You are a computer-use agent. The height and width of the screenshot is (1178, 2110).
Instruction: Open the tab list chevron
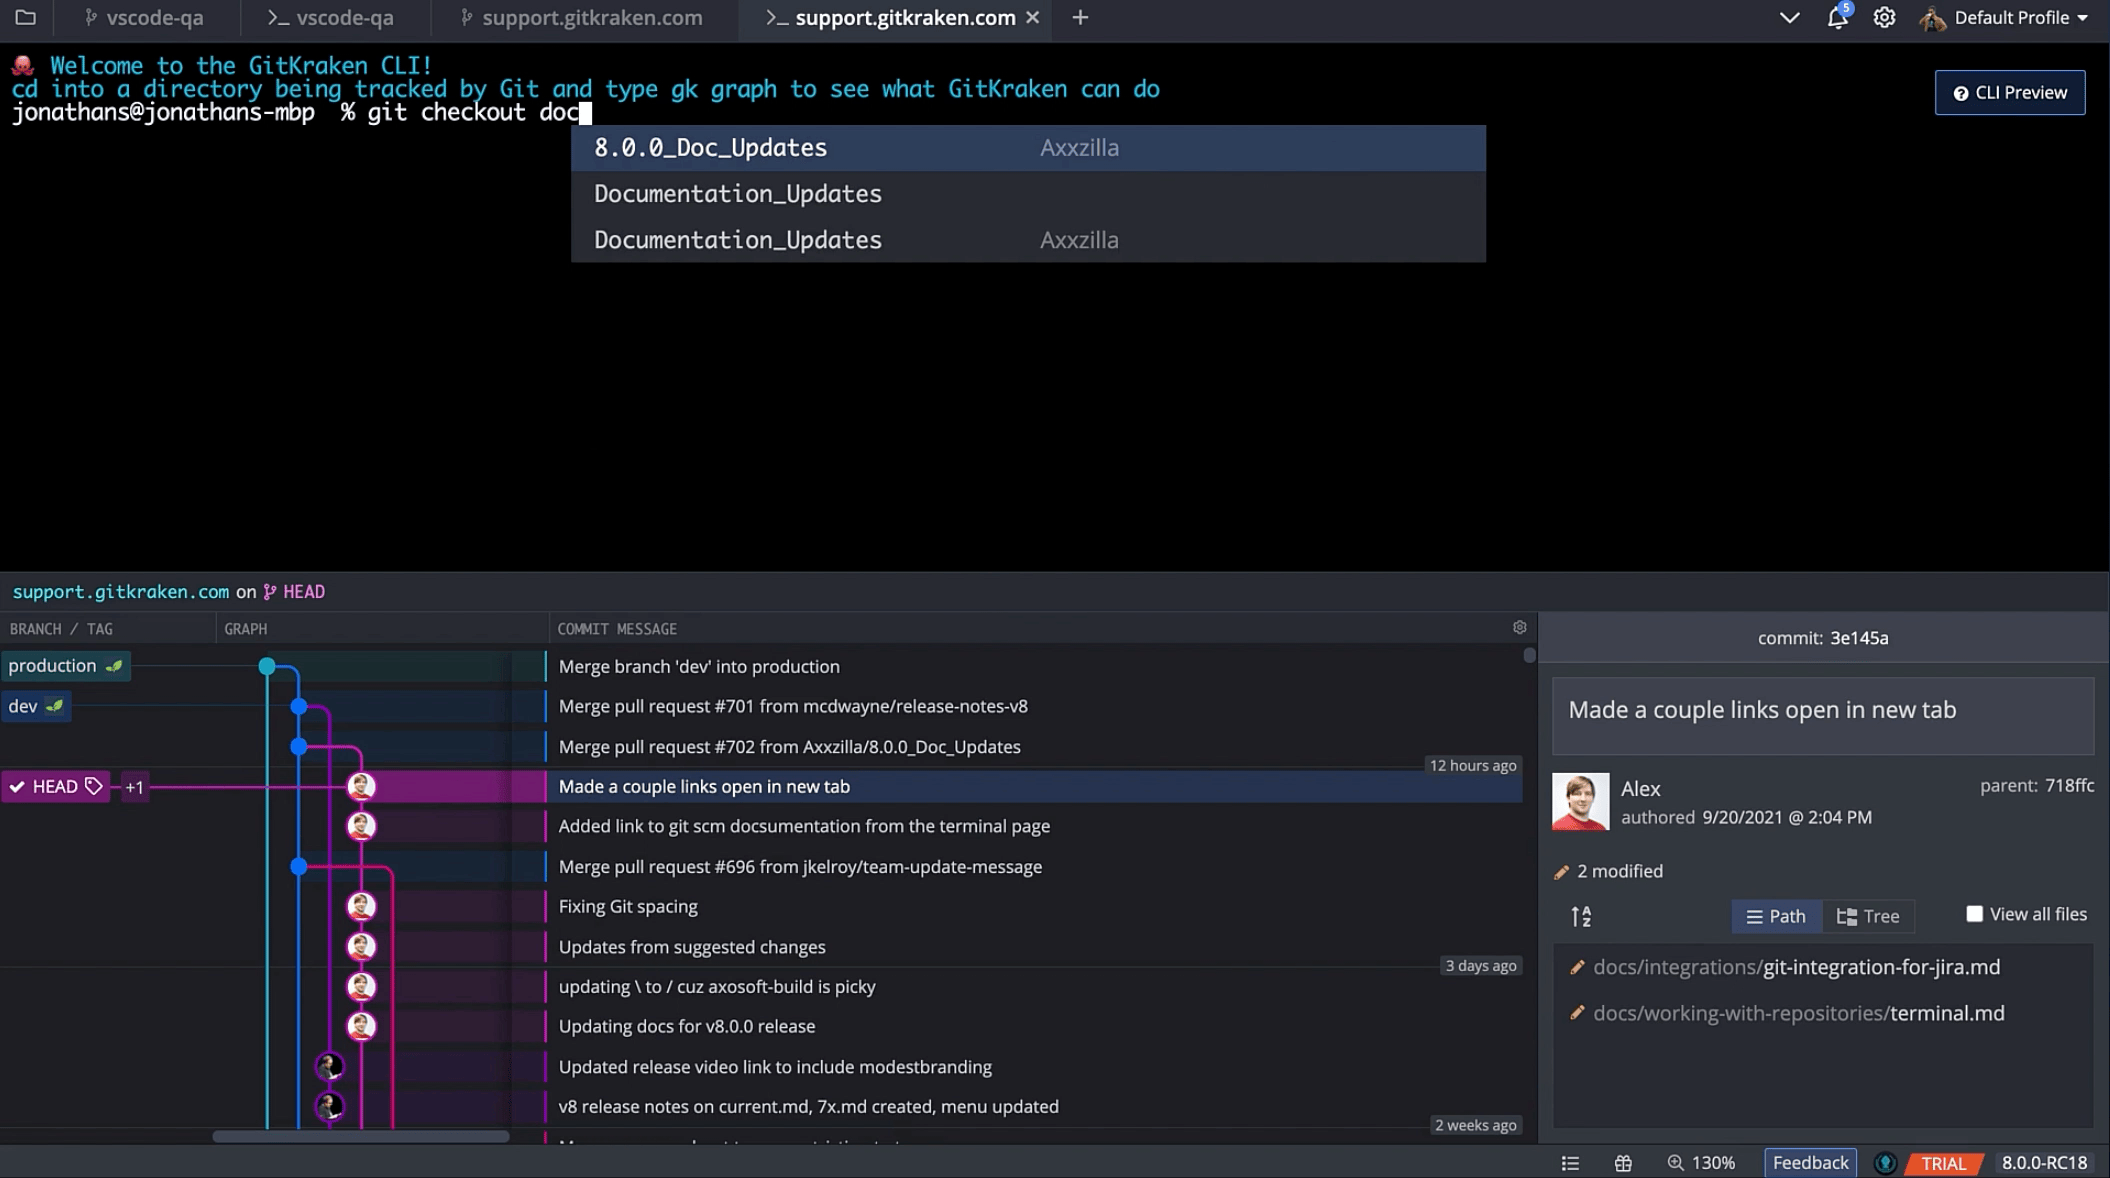[1789, 17]
